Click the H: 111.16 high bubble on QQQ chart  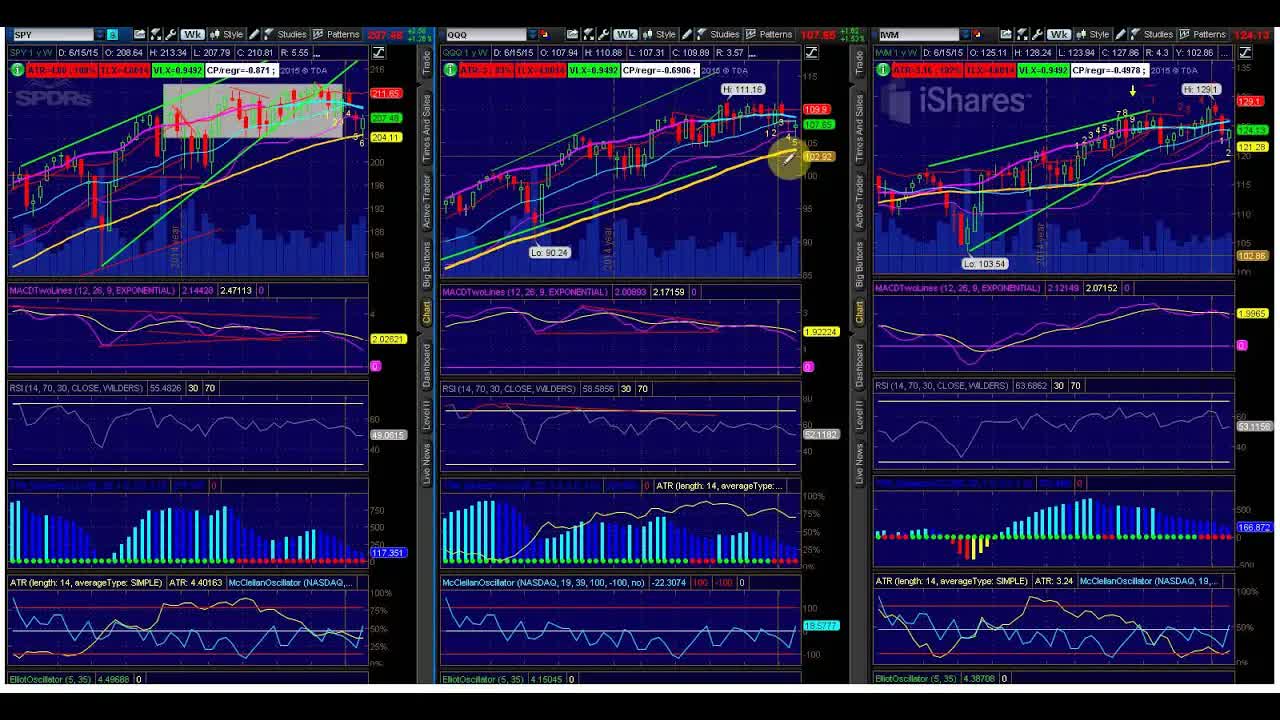(743, 90)
